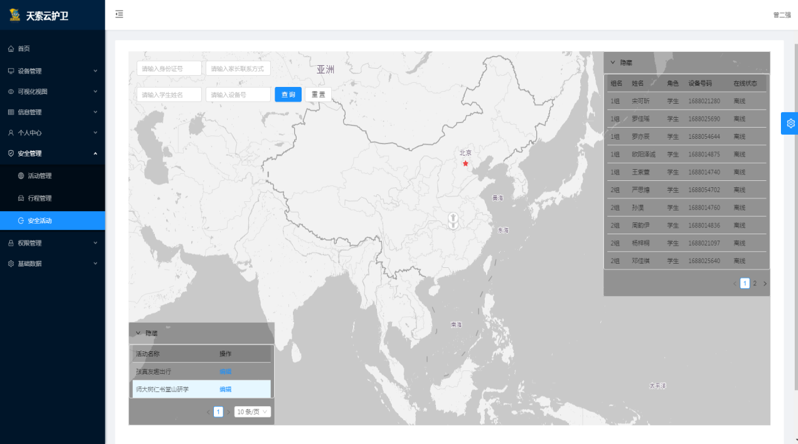Collapse the 安全管理 menu section
The image size is (798, 444).
95,154
